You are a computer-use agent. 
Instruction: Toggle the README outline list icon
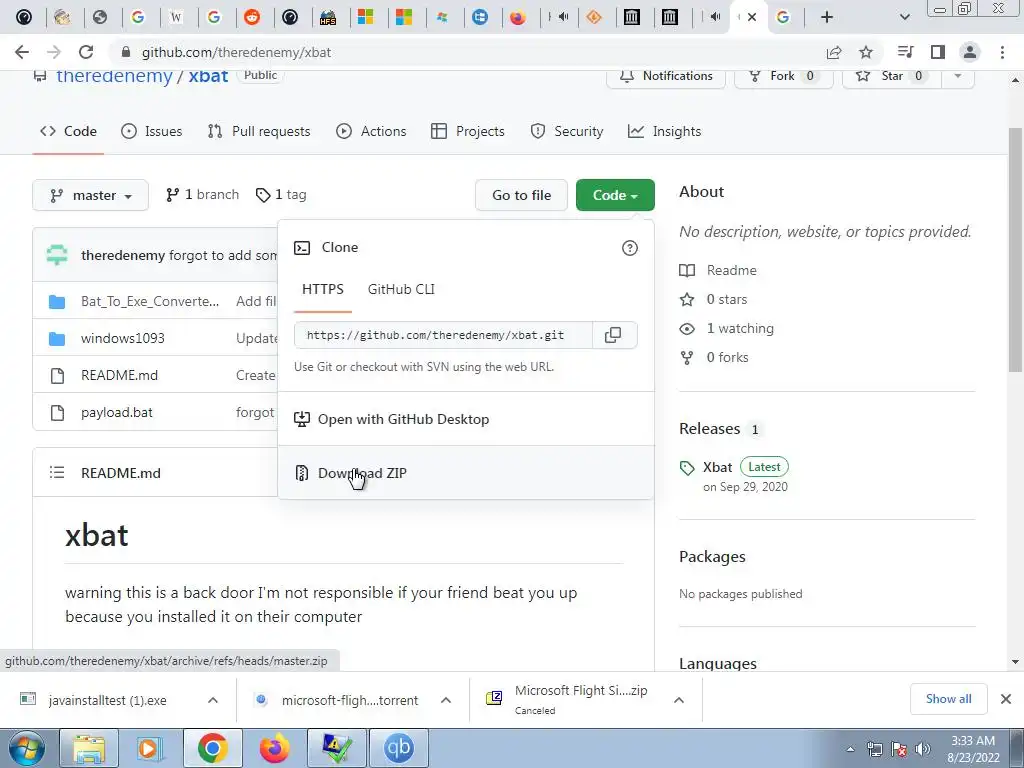[57, 472]
